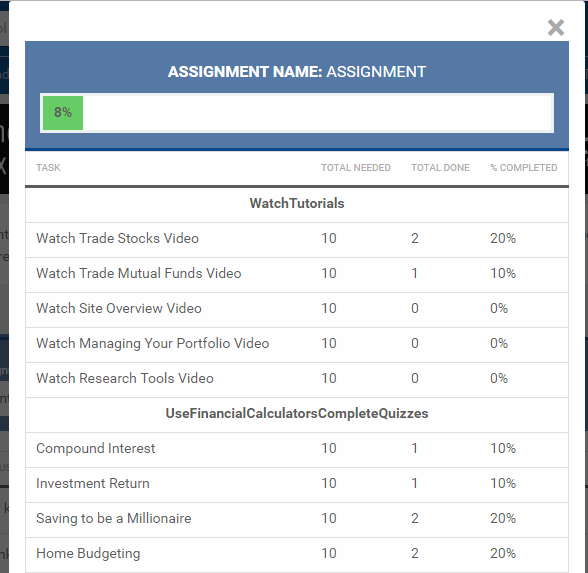The image size is (588, 573).
Task: Open the Watch Trade Stocks Video task
Action: 117,238
